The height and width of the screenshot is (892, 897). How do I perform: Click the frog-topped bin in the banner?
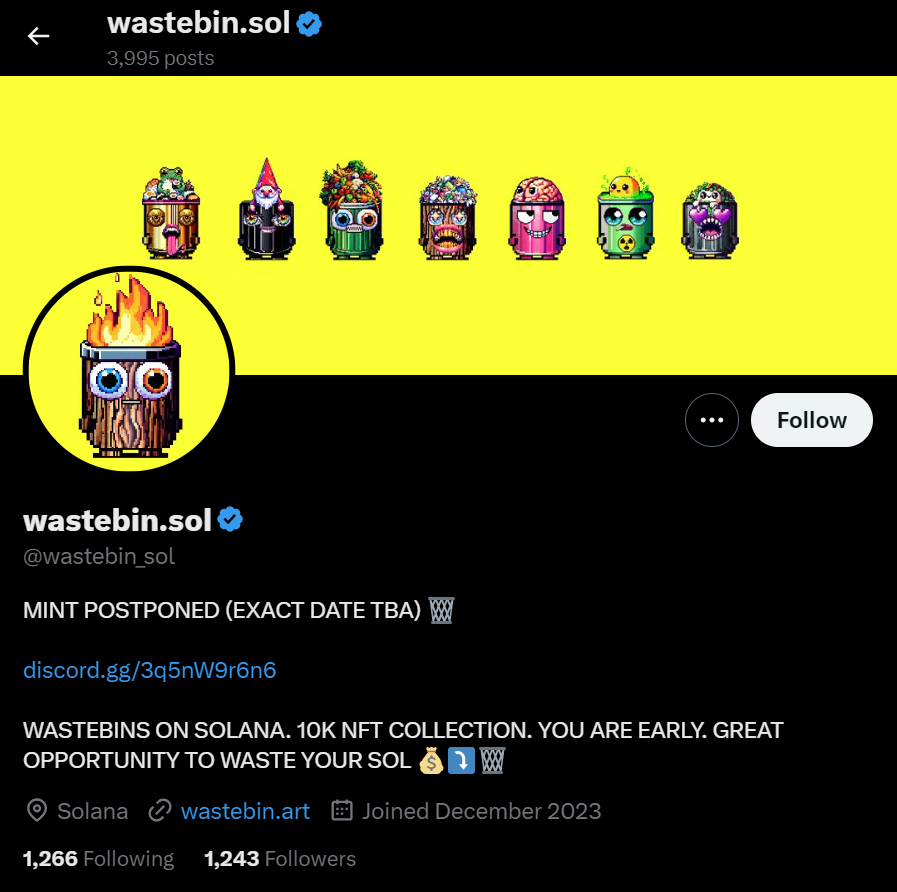point(171,212)
